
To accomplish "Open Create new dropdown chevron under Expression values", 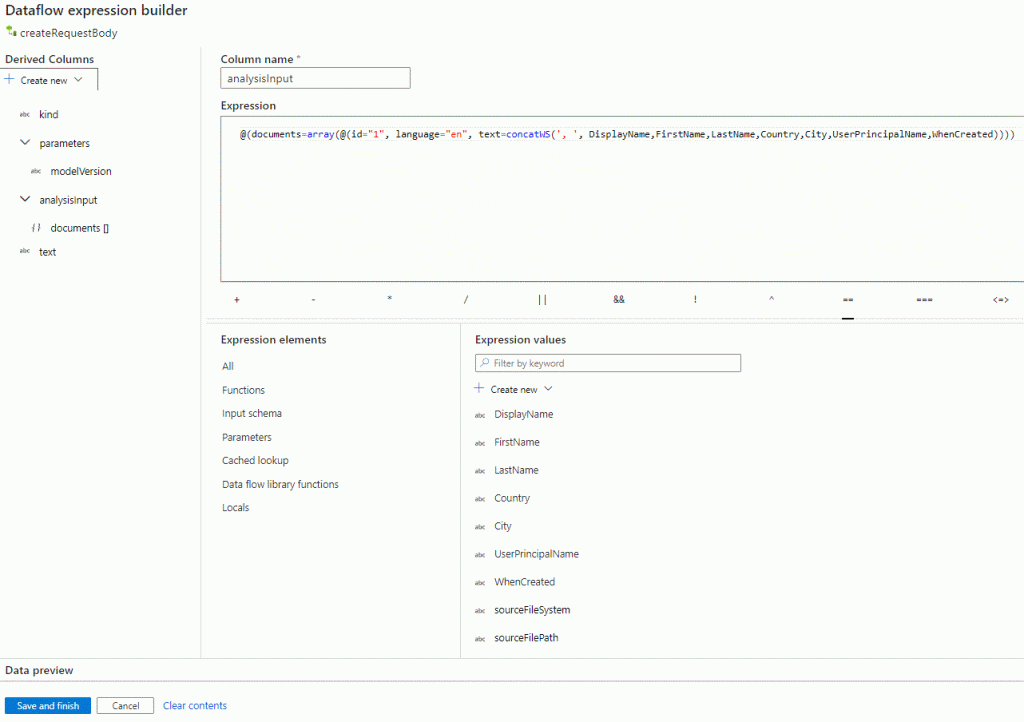I will click(548, 388).
